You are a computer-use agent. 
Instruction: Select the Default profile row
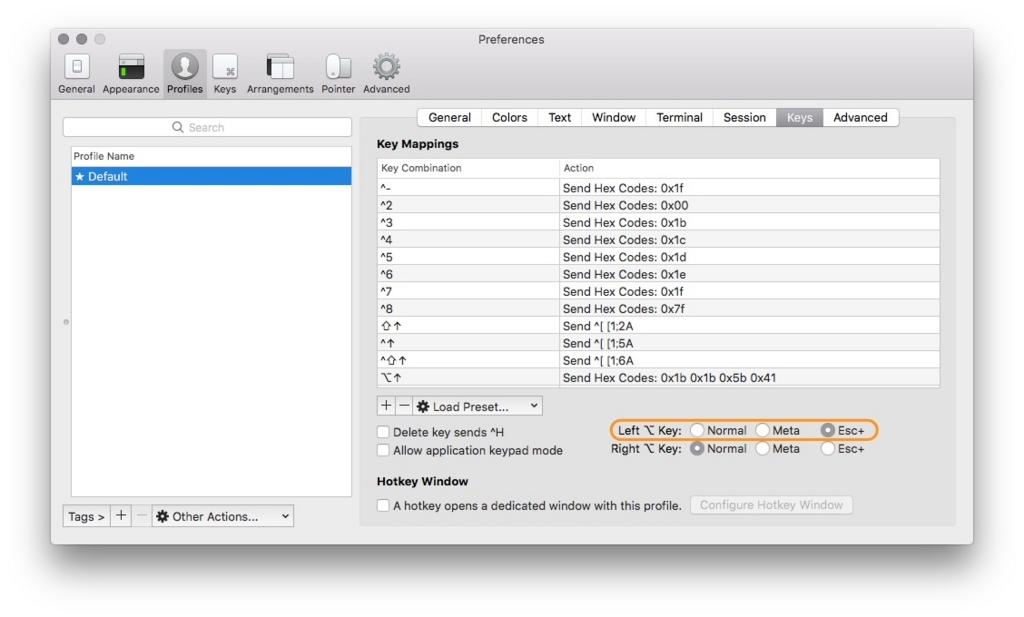pyautogui.click(x=212, y=176)
